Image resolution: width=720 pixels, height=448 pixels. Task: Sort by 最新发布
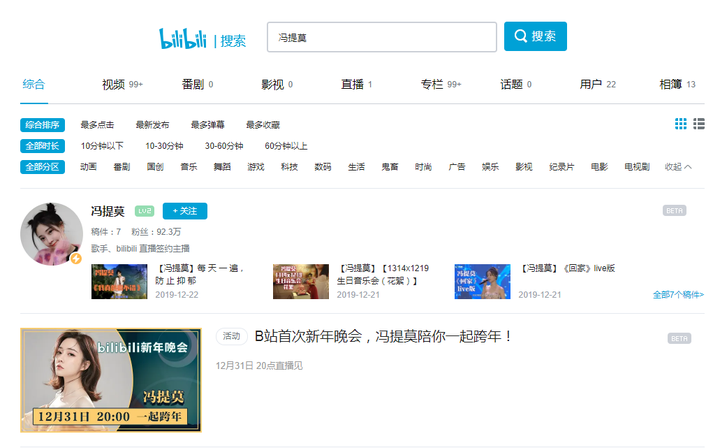(152, 125)
